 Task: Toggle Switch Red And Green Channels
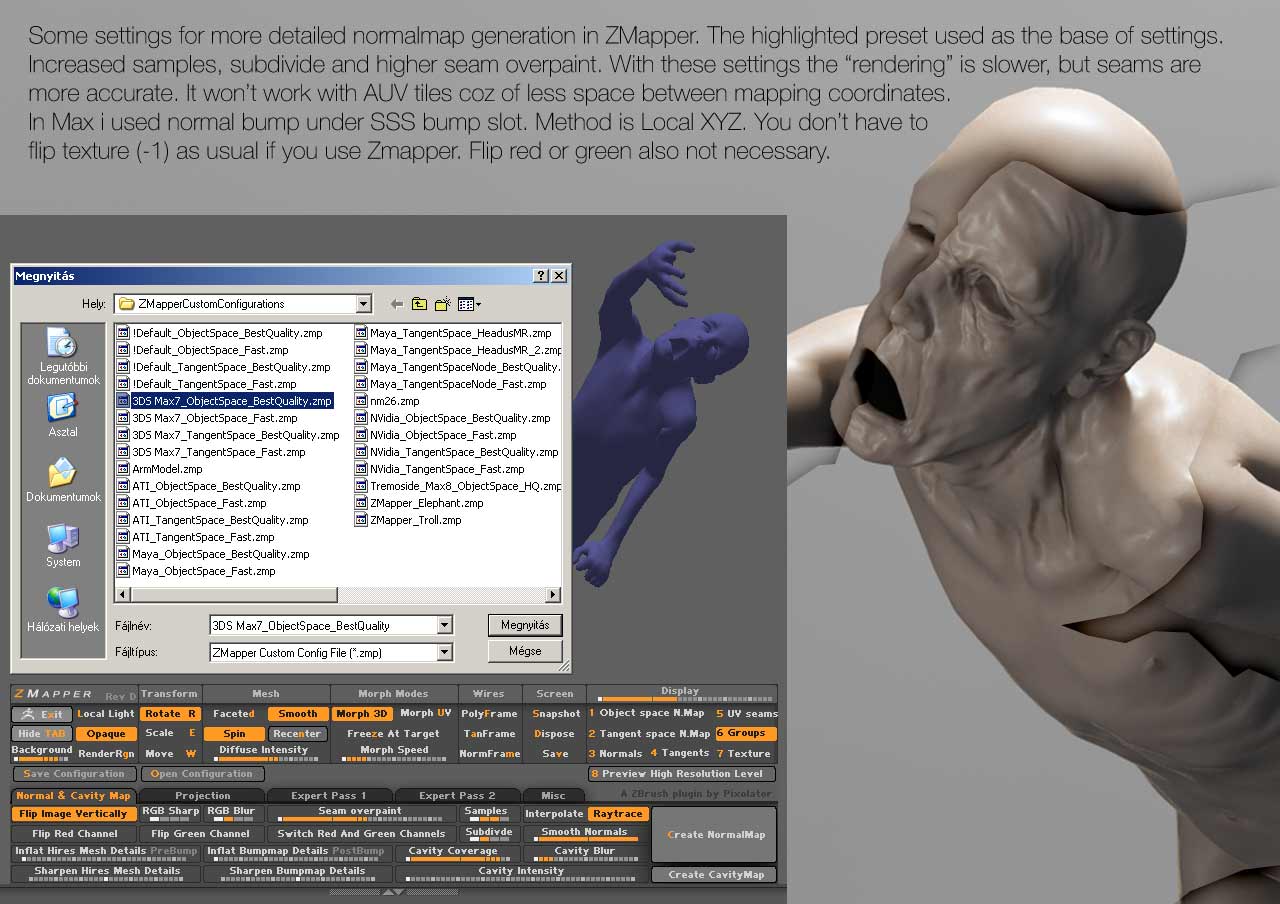(x=361, y=834)
